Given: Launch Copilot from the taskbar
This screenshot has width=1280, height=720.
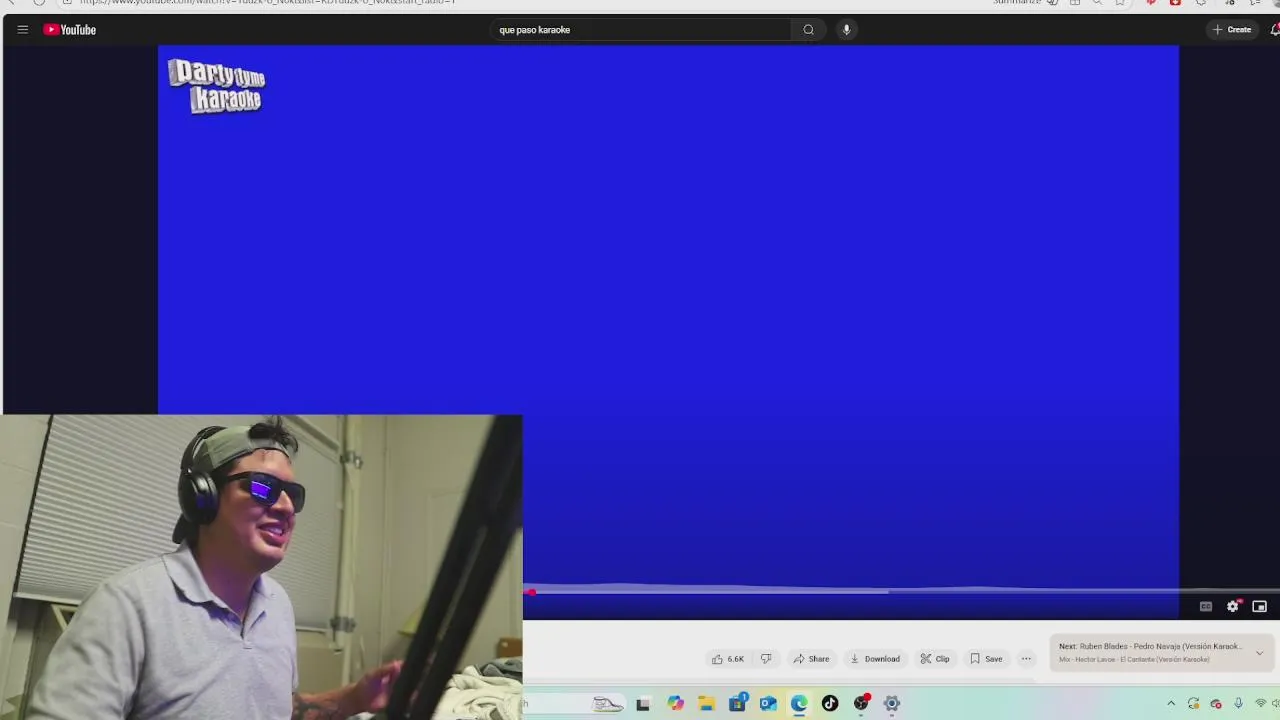Looking at the screenshot, I should [675, 704].
